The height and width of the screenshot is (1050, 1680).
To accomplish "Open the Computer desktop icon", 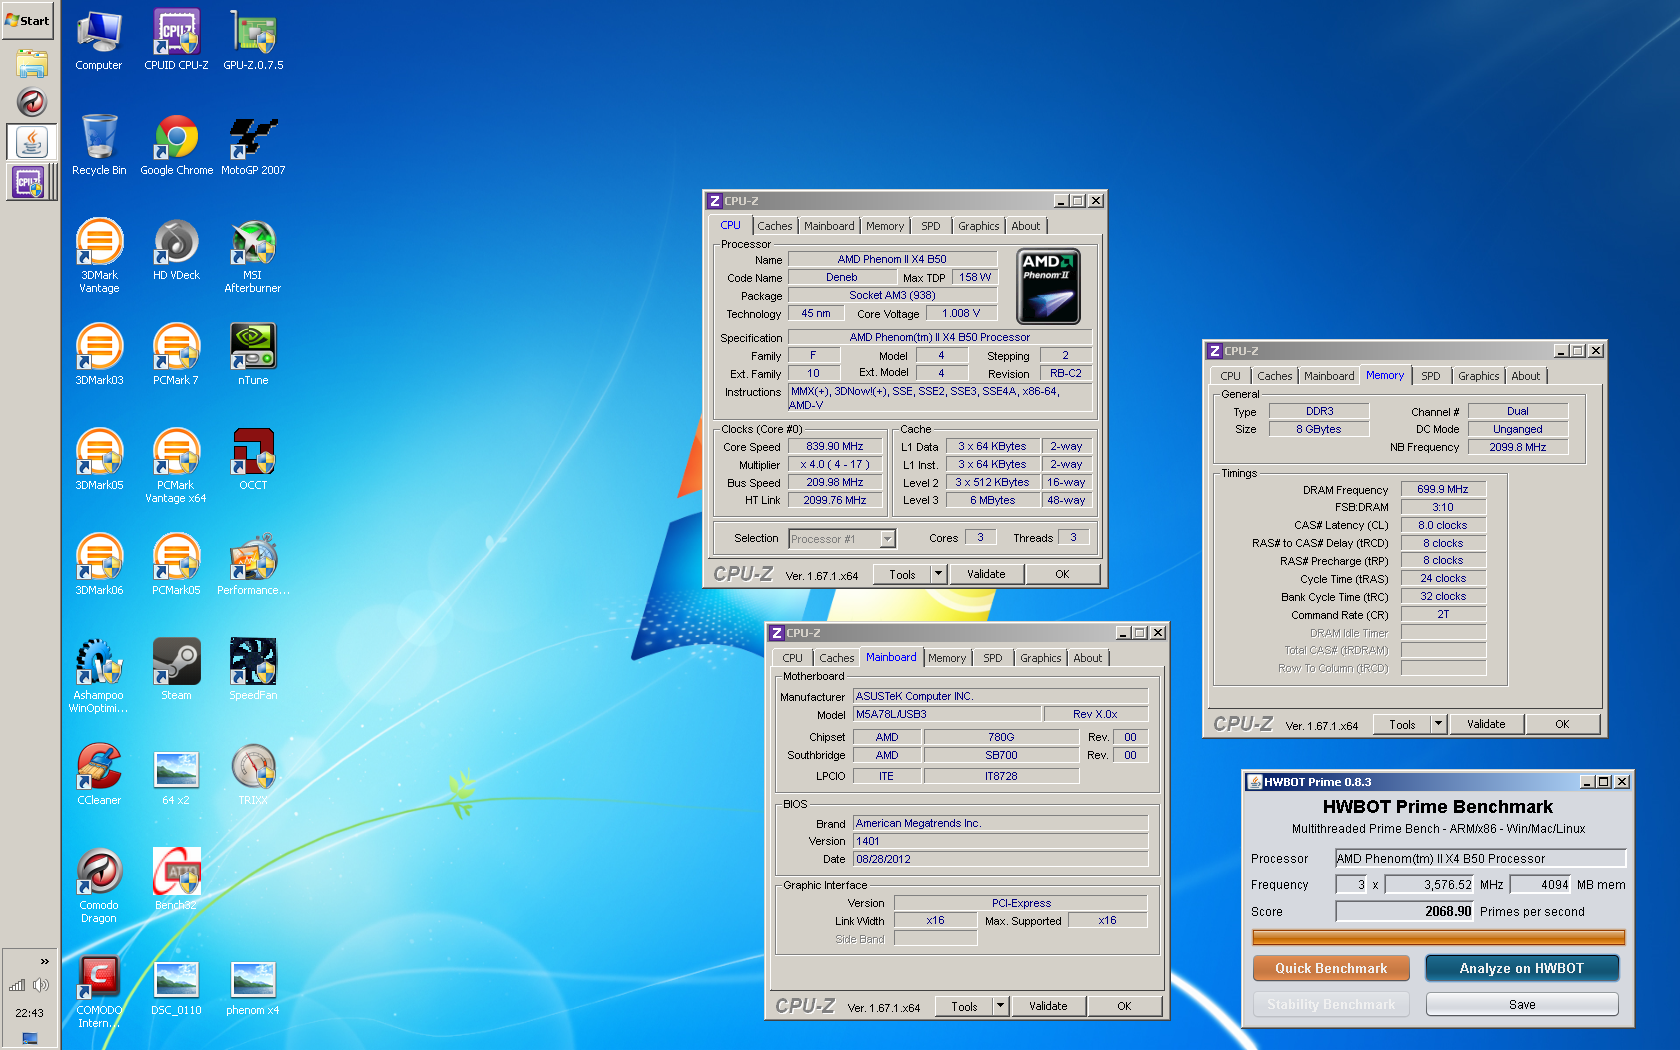I will (x=99, y=40).
